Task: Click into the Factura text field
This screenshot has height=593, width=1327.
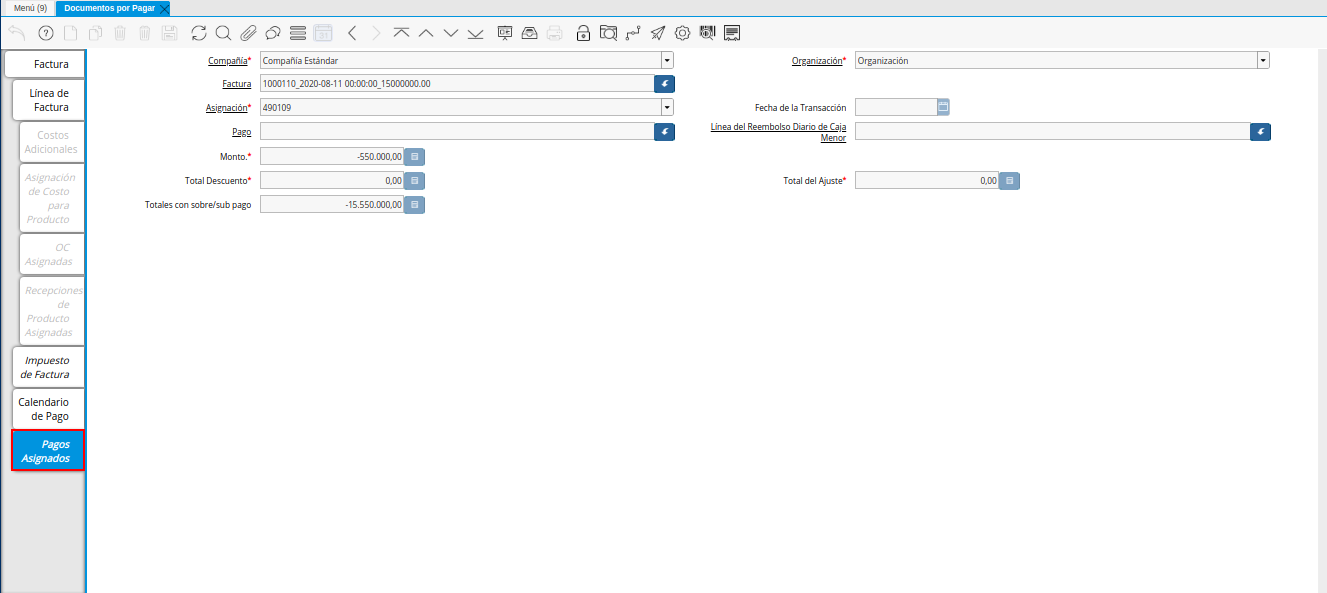Action: 457,84
